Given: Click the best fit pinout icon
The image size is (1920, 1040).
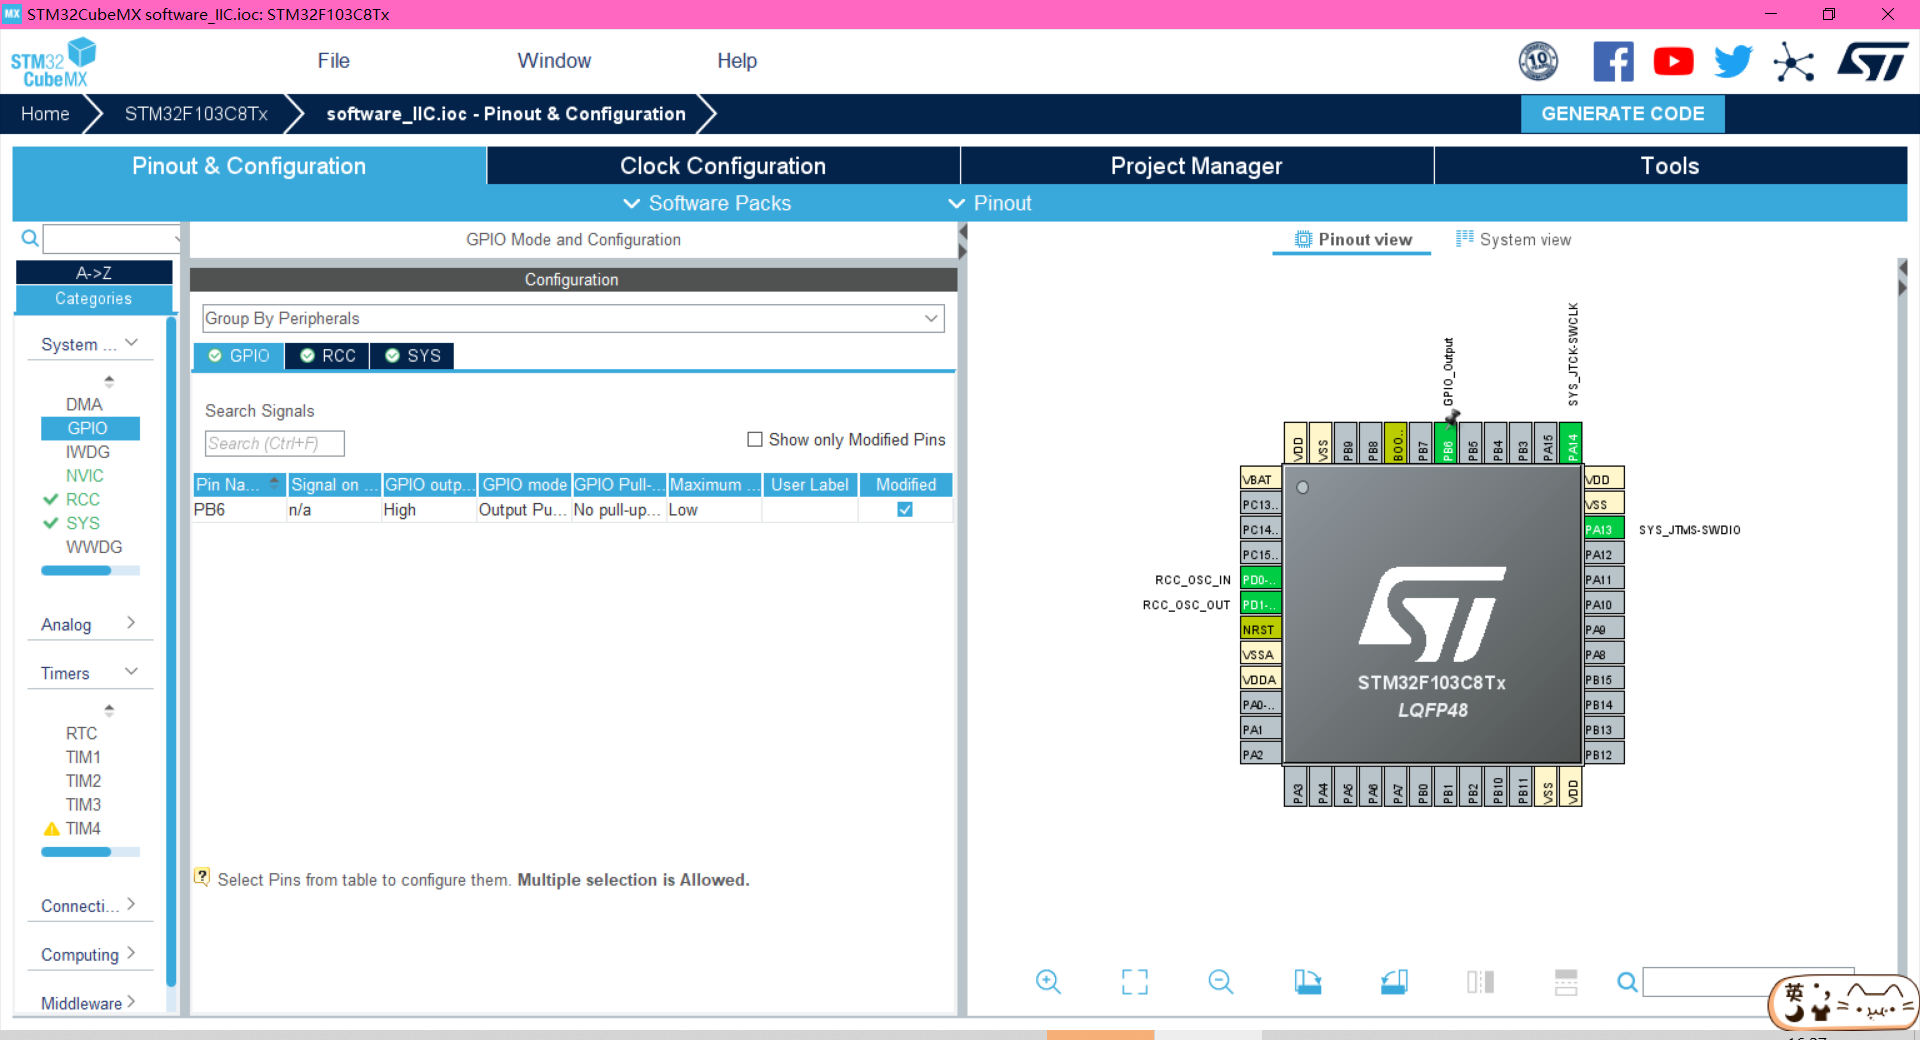Looking at the screenshot, I should pos(1134,982).
